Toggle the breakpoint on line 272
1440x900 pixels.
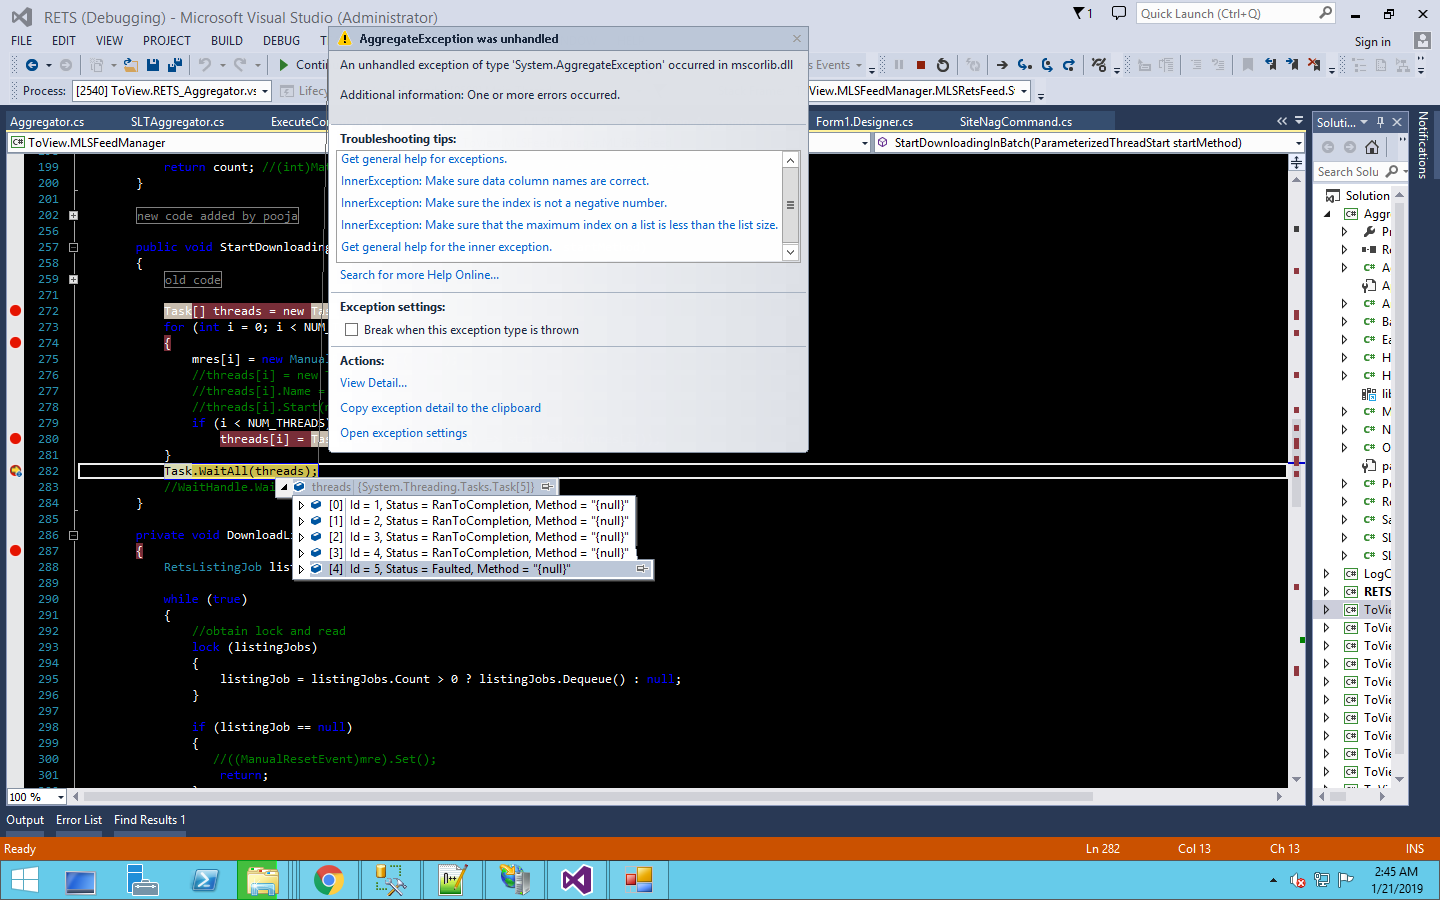[x=15, y=311]
